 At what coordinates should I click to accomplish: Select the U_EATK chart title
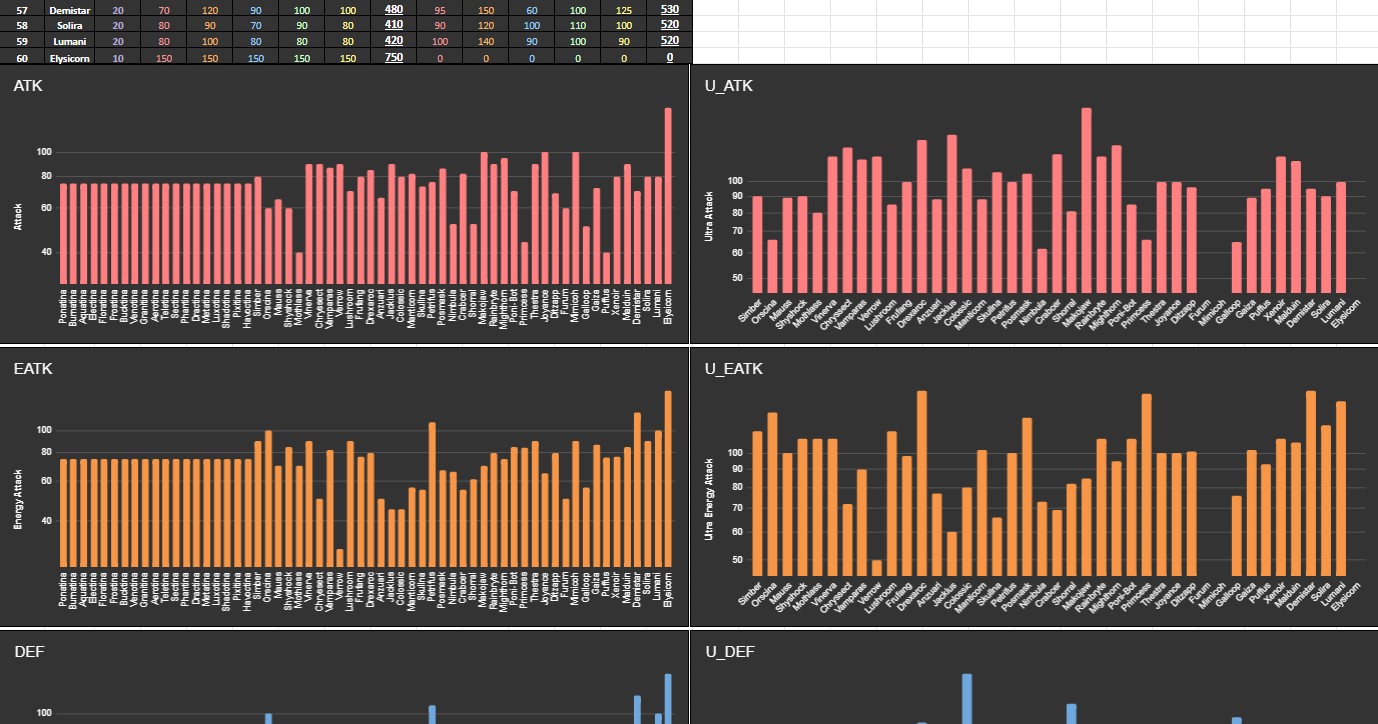coord(734,369)
